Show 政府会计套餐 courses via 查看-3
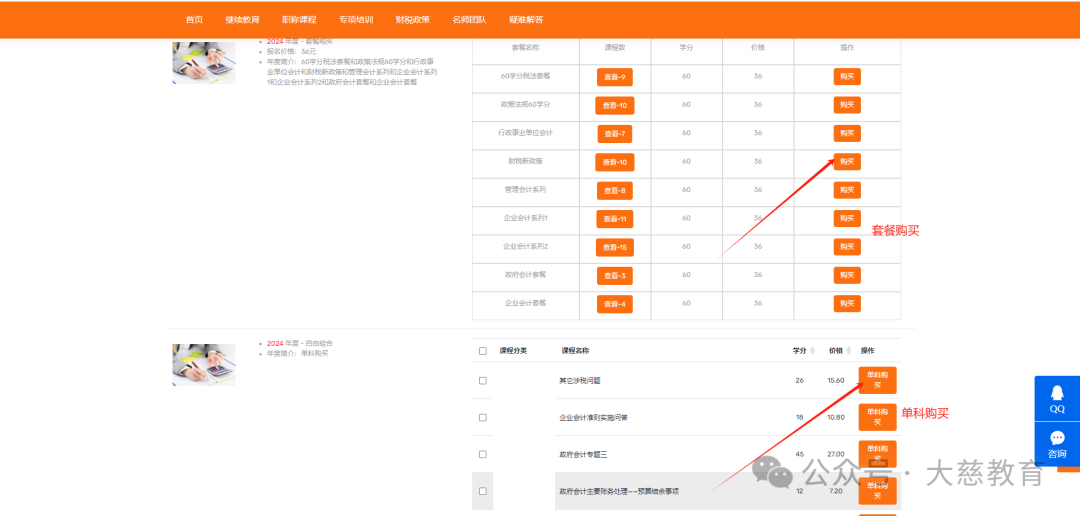This screenshot has width=1080, height=516. coord(614,276)
